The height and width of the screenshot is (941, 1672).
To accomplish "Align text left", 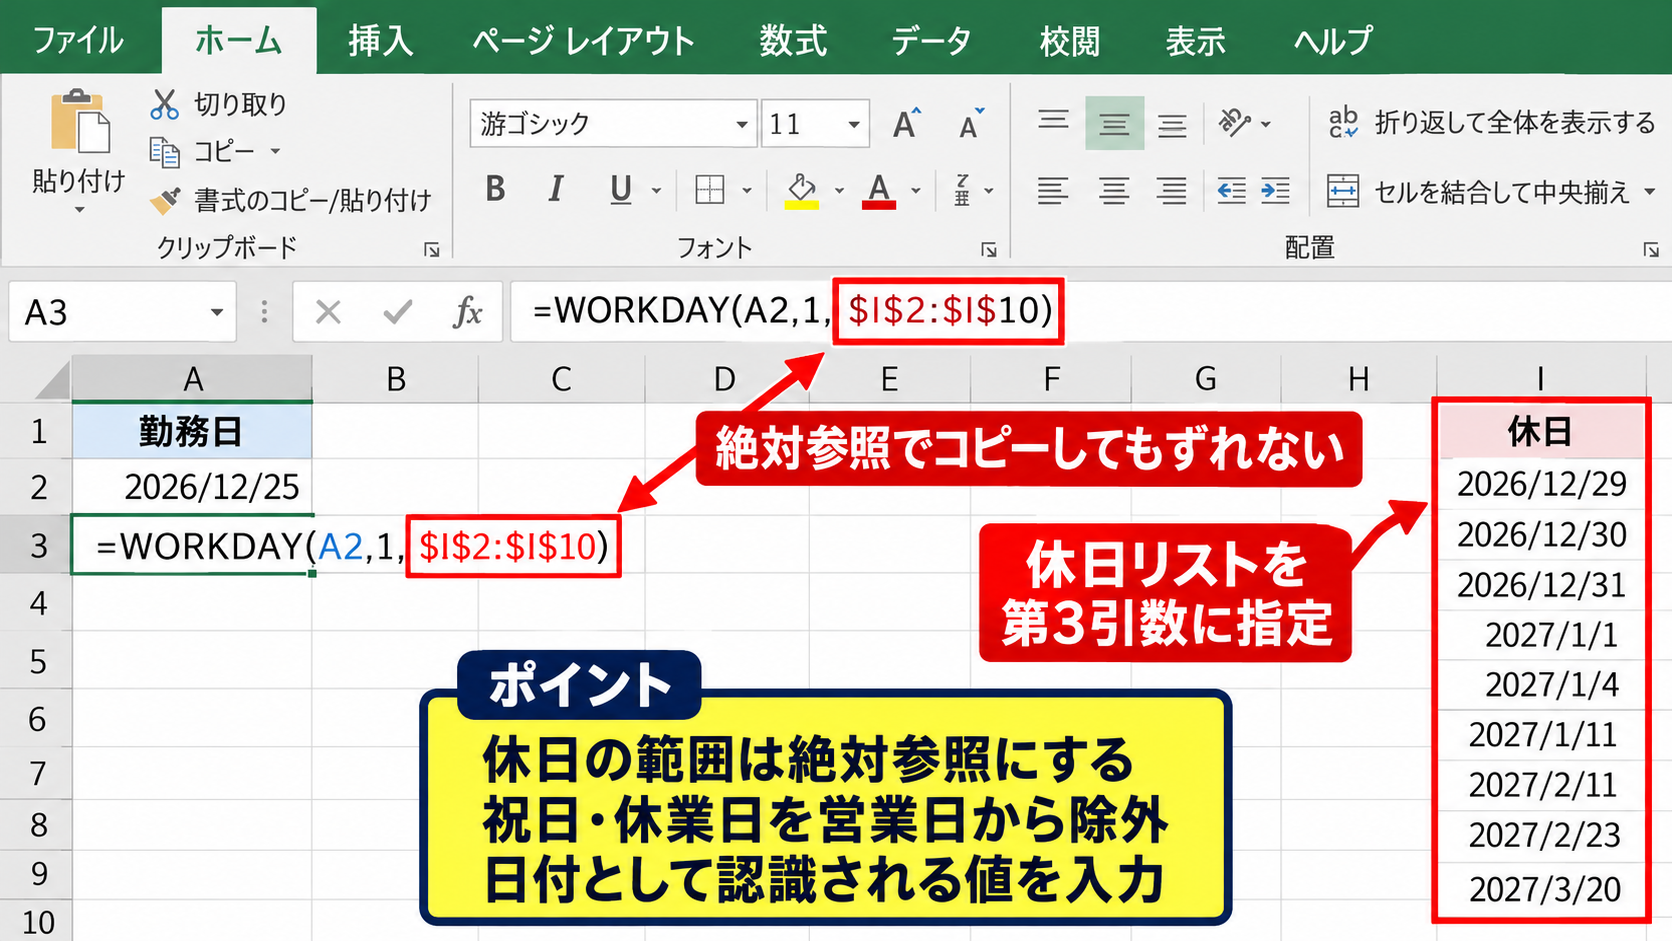I will [1053, 190].
